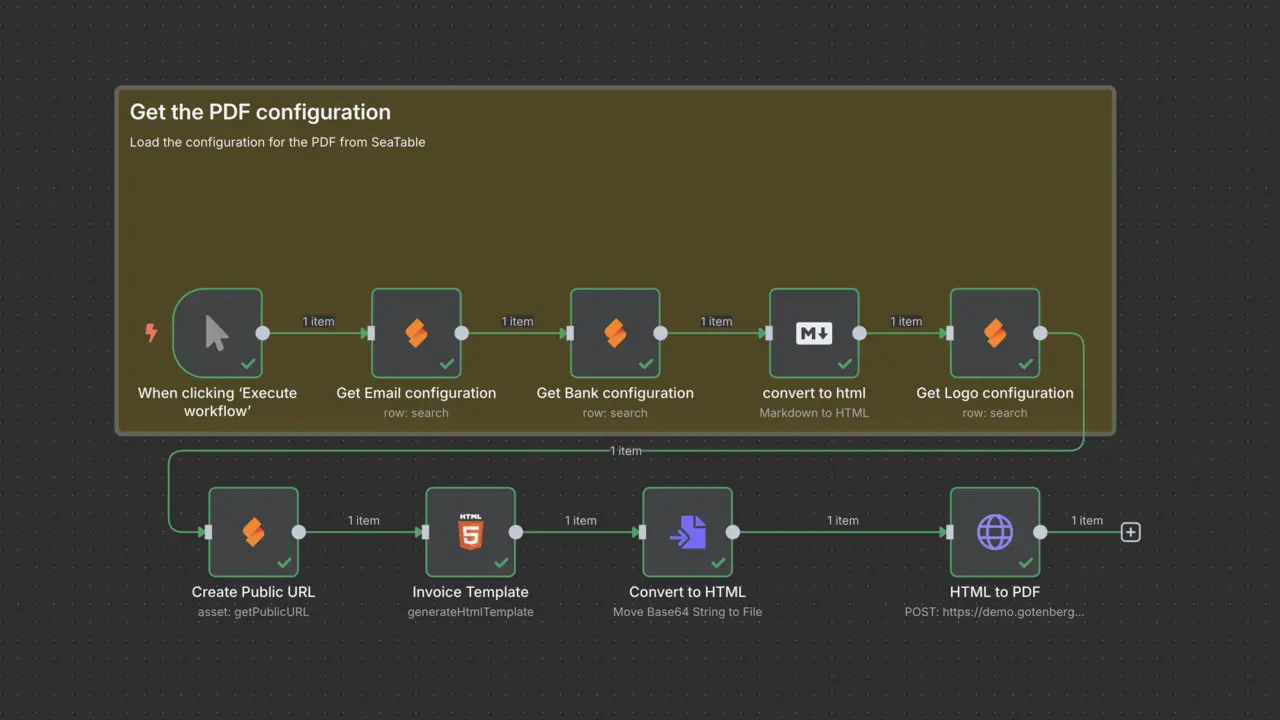This screenshot has width=1280, height=720.
Task: Click '1 item' between convert to html and Logo configuration
Action: pyautogui.click(x=906, y=322)
